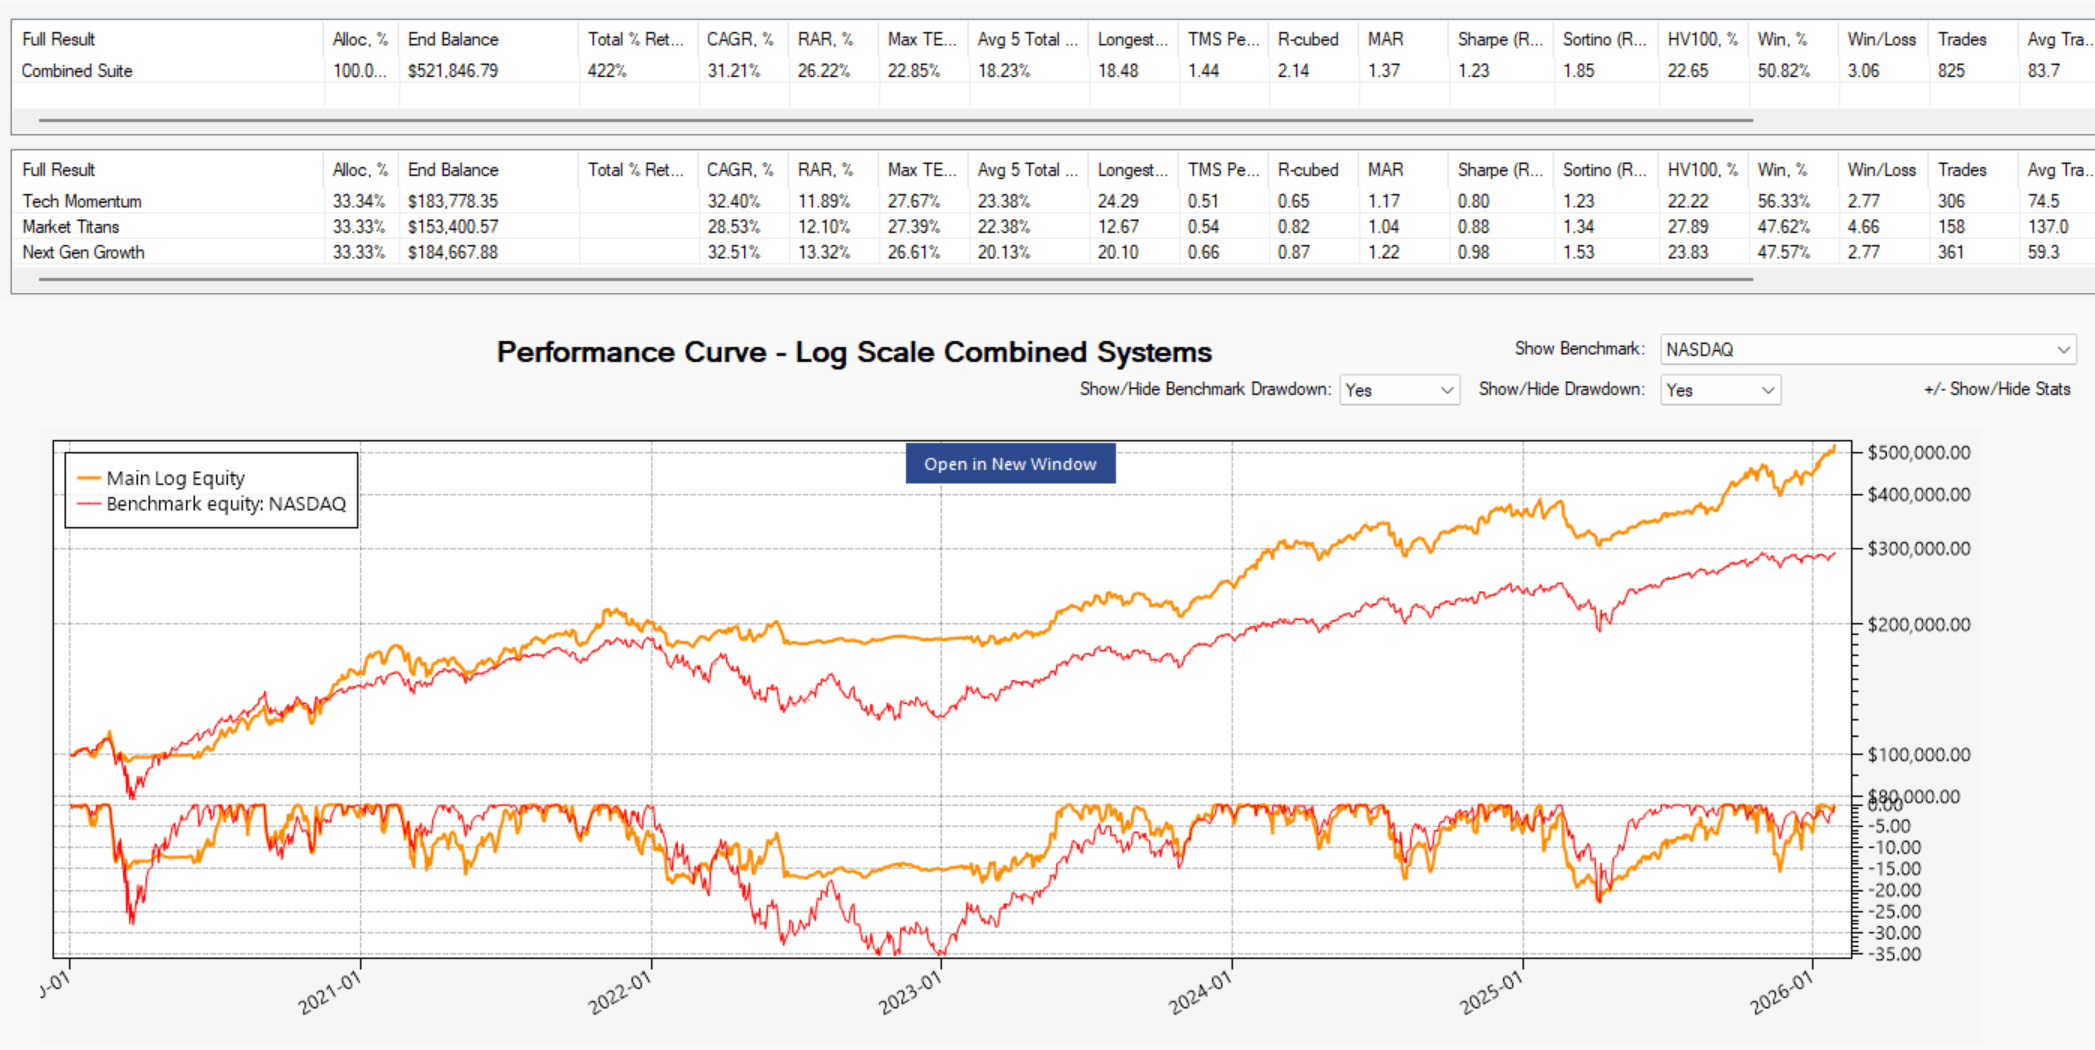Sort top table by CAGR, % column
The image size is (2095, 1050).
pos(740,40)
